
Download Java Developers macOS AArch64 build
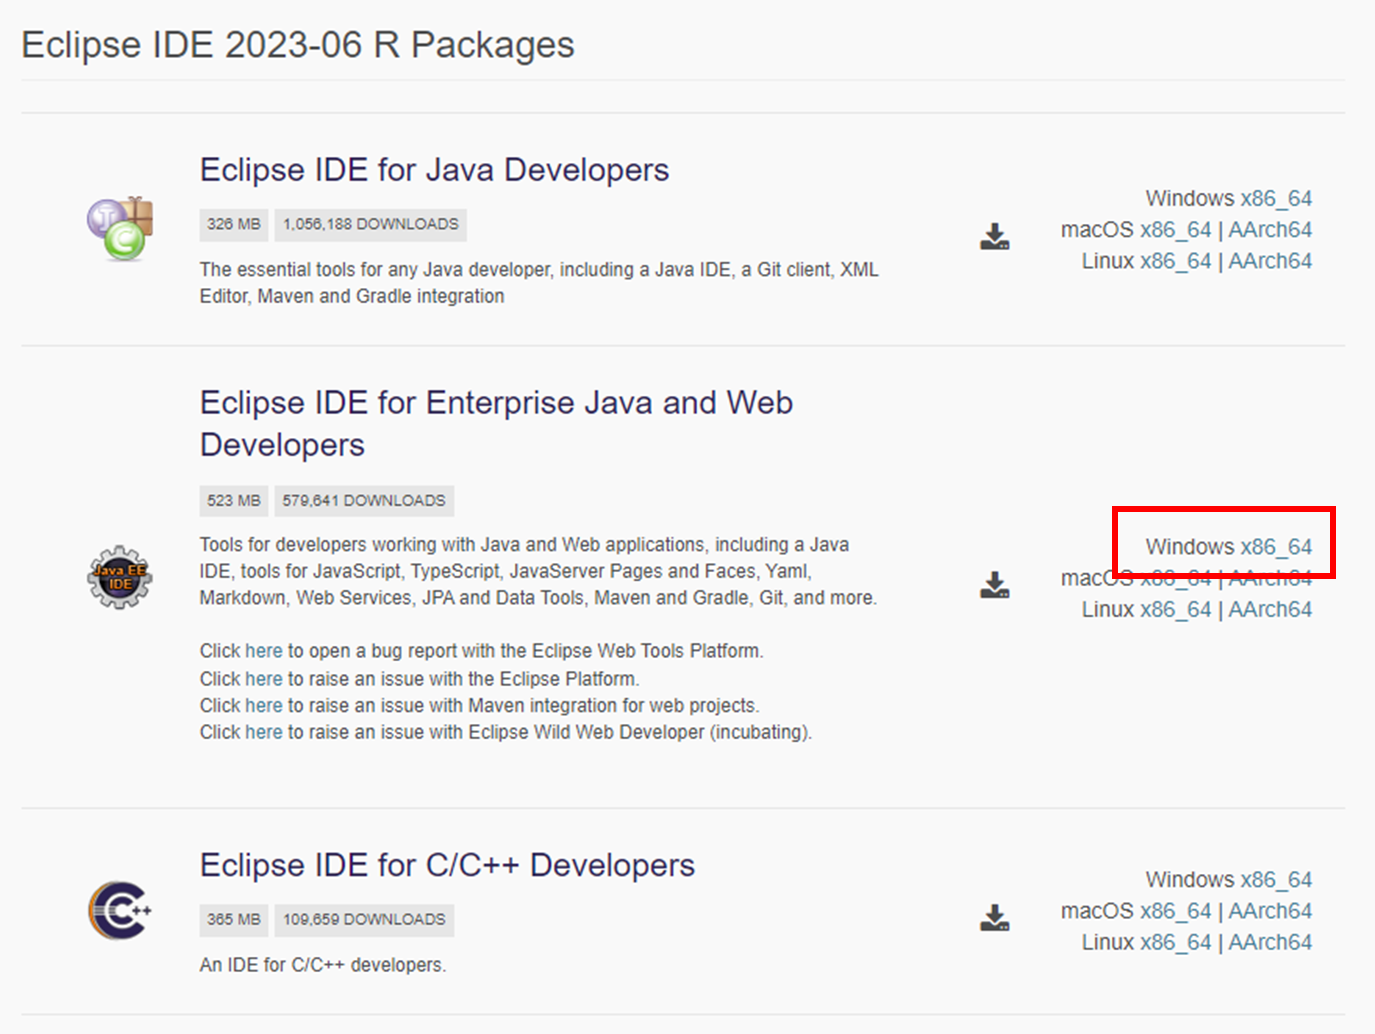(1270, 229)
